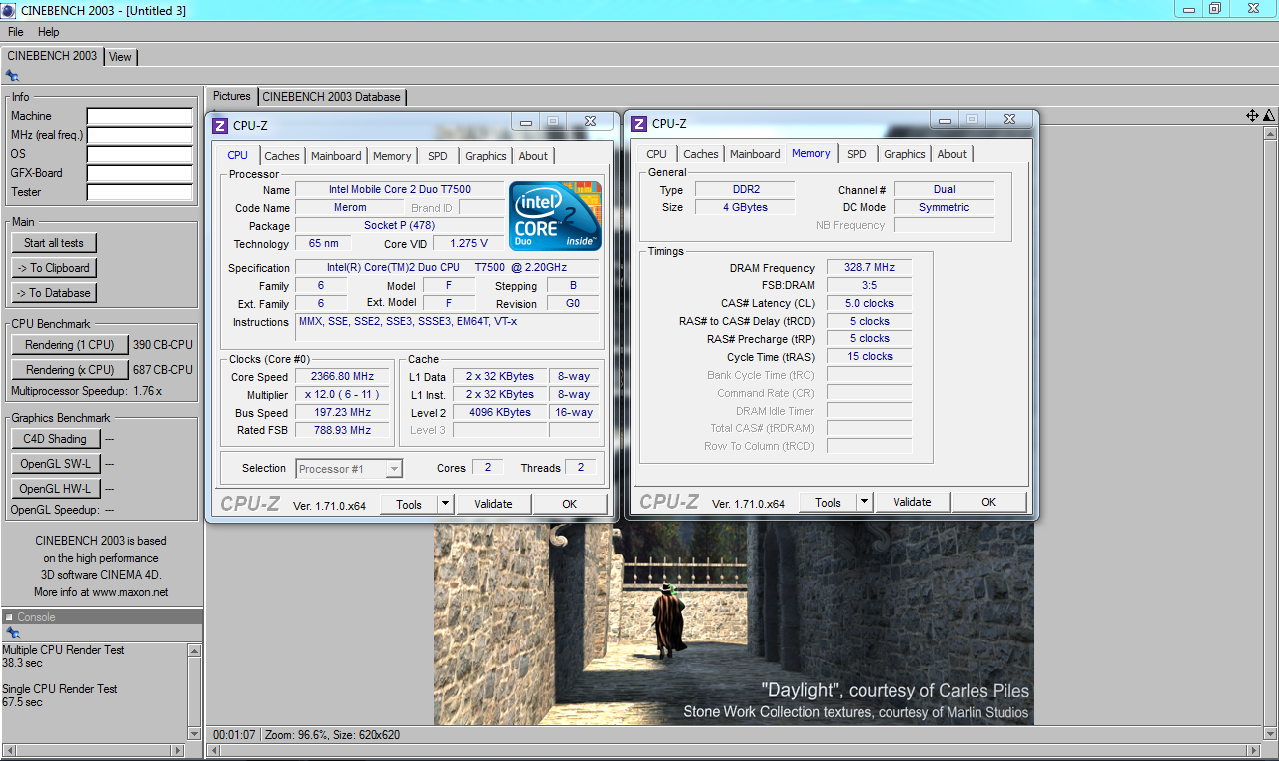
Task: Switch to the Pictures tab
Action: tap(232, 96)
